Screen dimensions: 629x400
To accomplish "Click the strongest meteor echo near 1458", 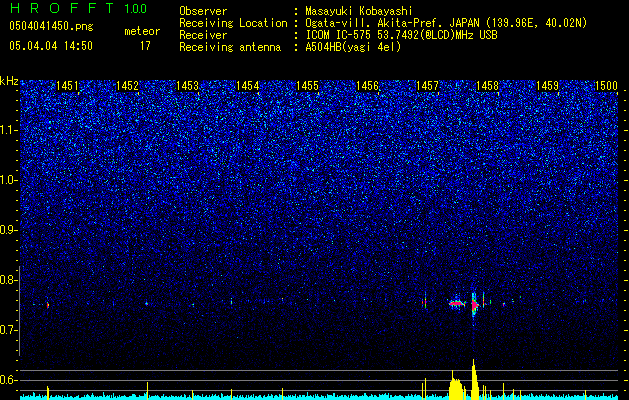I will coord(474,305).
